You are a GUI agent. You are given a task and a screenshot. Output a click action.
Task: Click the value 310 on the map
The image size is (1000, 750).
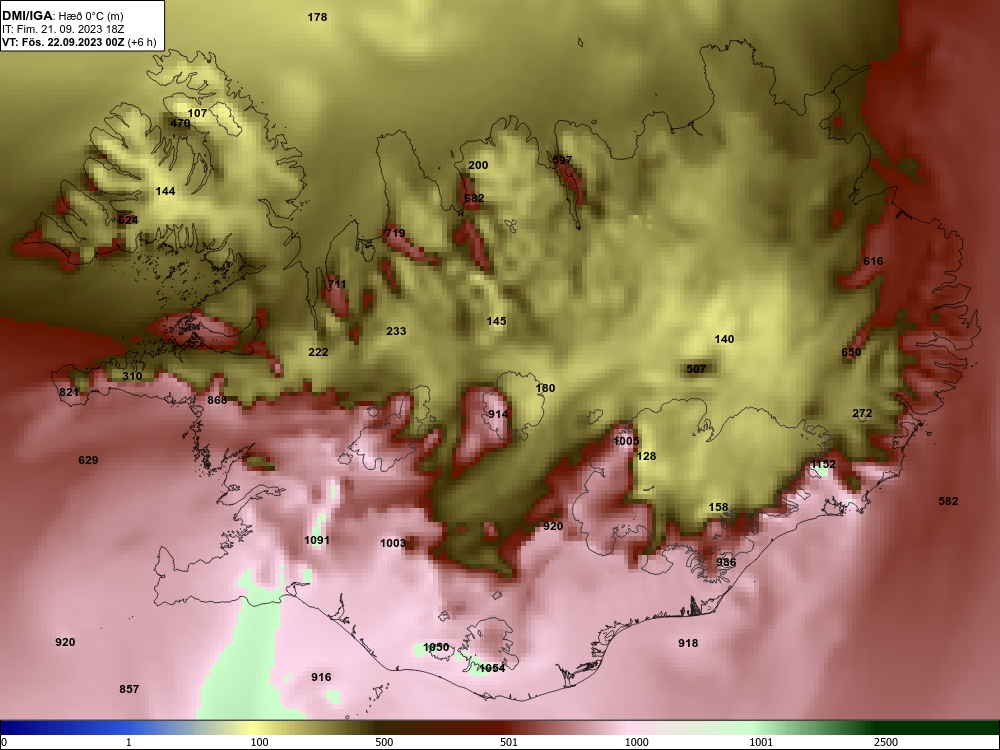coord(132,376)
